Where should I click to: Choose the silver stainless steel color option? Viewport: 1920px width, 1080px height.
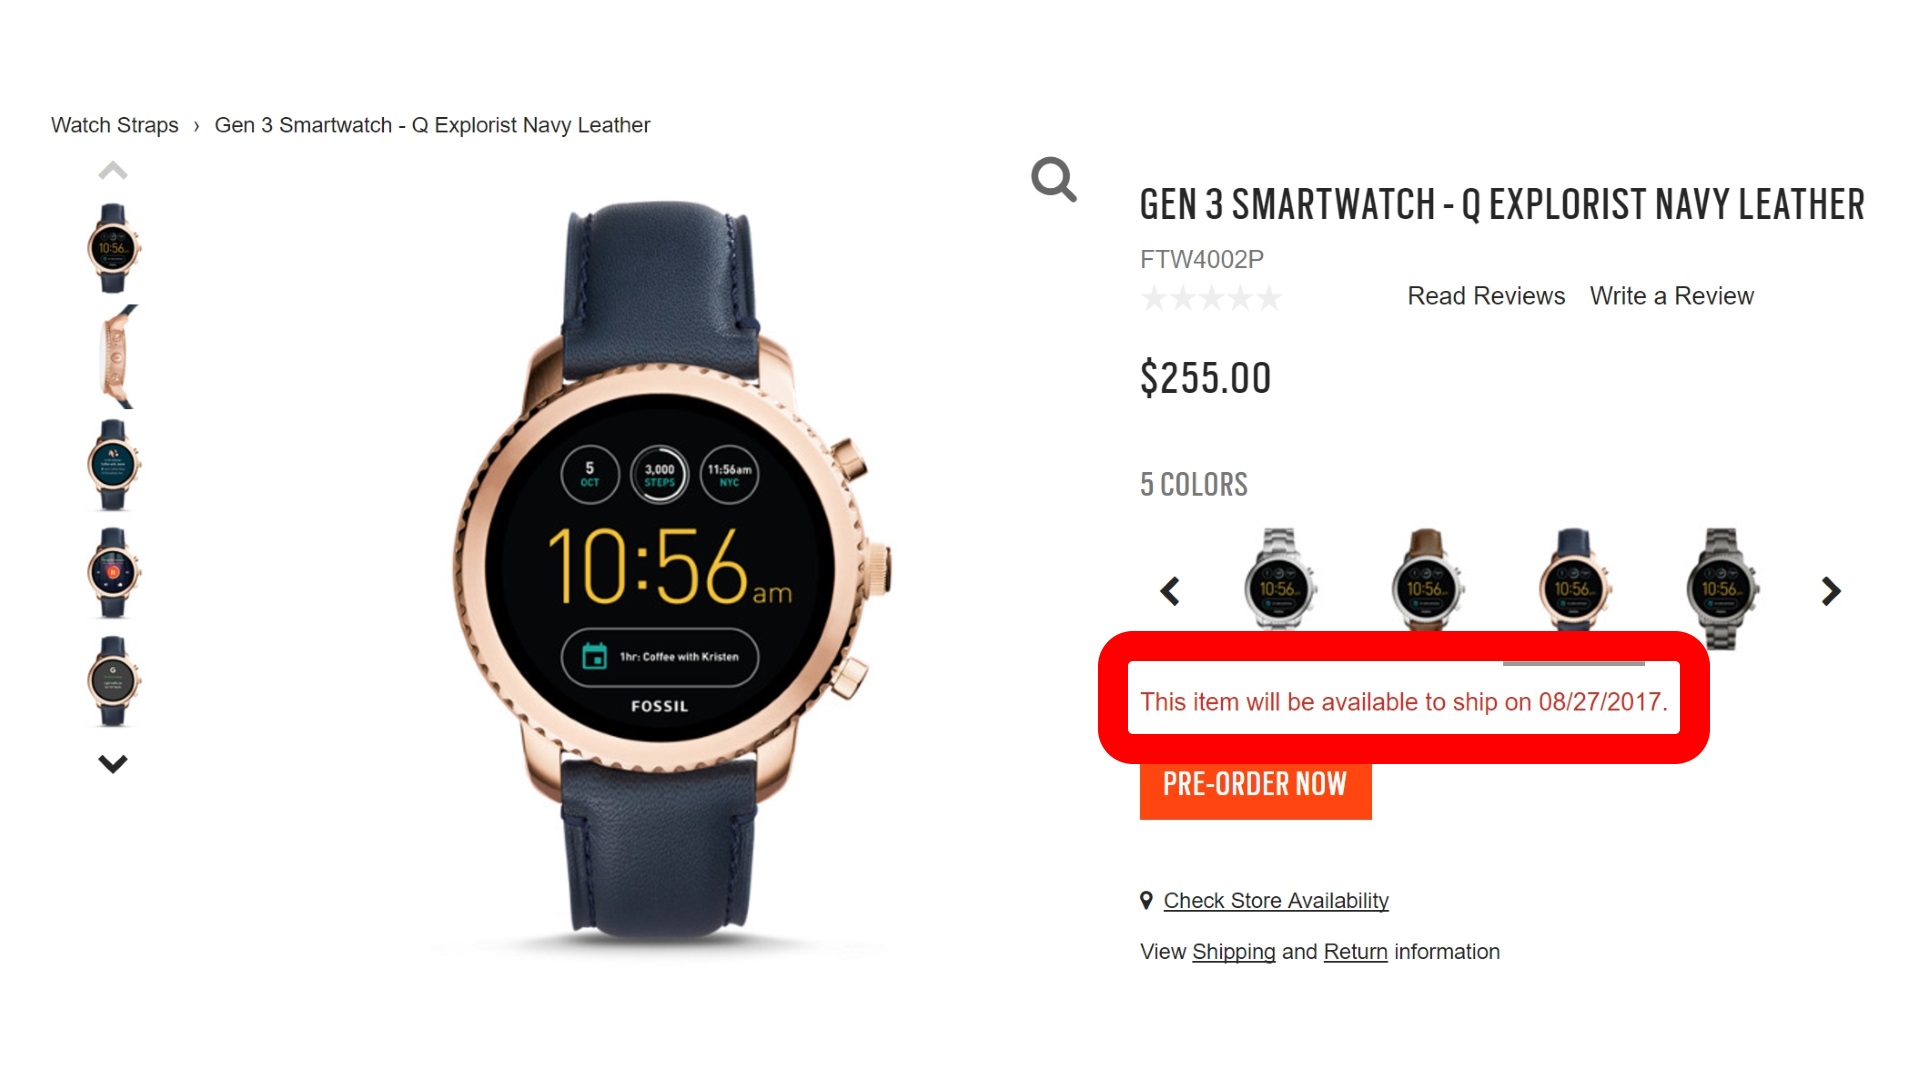[1279, 579]
